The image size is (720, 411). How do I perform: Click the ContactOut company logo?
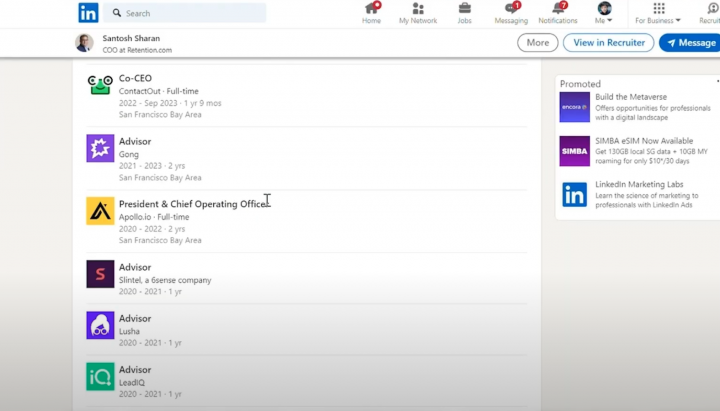click(x=100, y=86)
